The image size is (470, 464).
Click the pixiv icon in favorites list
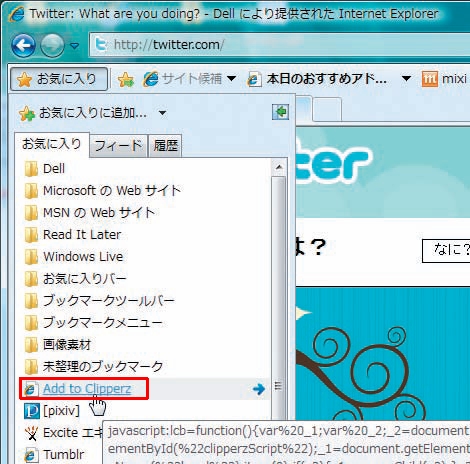[x=32, y=411]
